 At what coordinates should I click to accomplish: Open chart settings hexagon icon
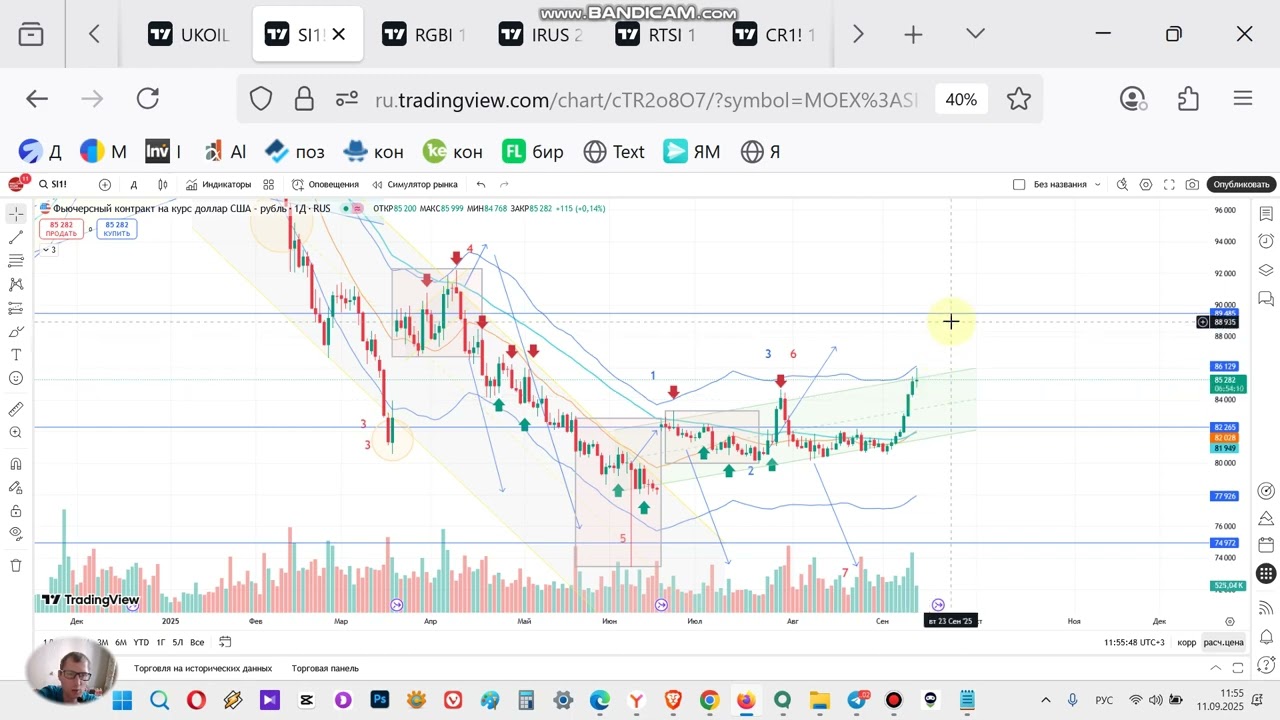click(x=1146, y=184)
